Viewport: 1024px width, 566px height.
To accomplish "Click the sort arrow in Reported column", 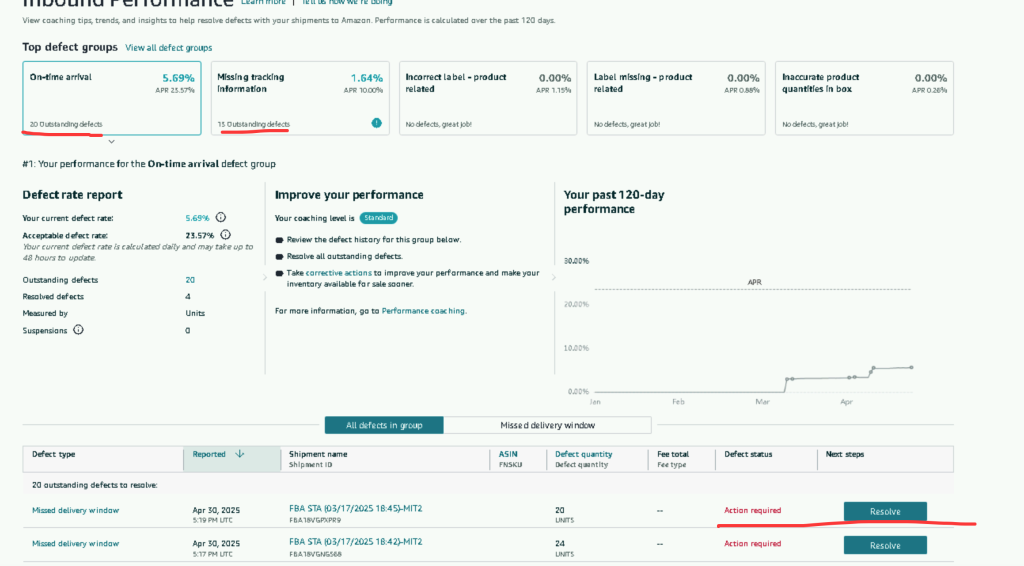I will (x=240, y=454).
